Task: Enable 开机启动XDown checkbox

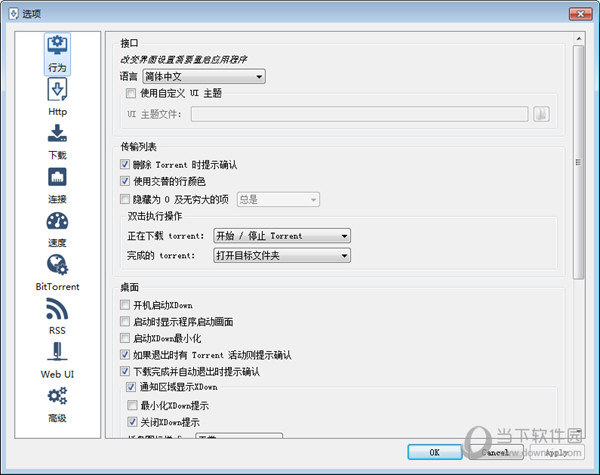Action: pos(125,305)
